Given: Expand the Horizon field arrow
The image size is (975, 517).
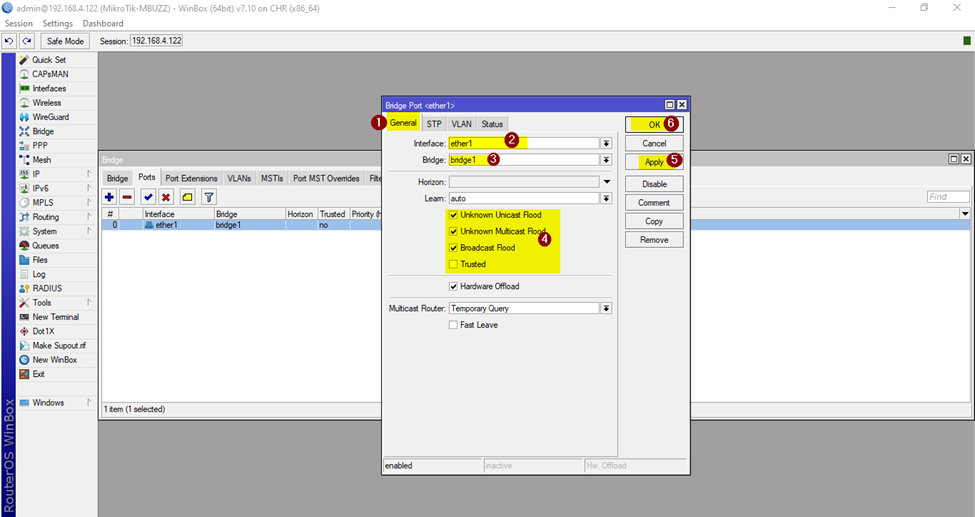Looking at the screenshot, I should pyautogui.click(x=607, y=182).
